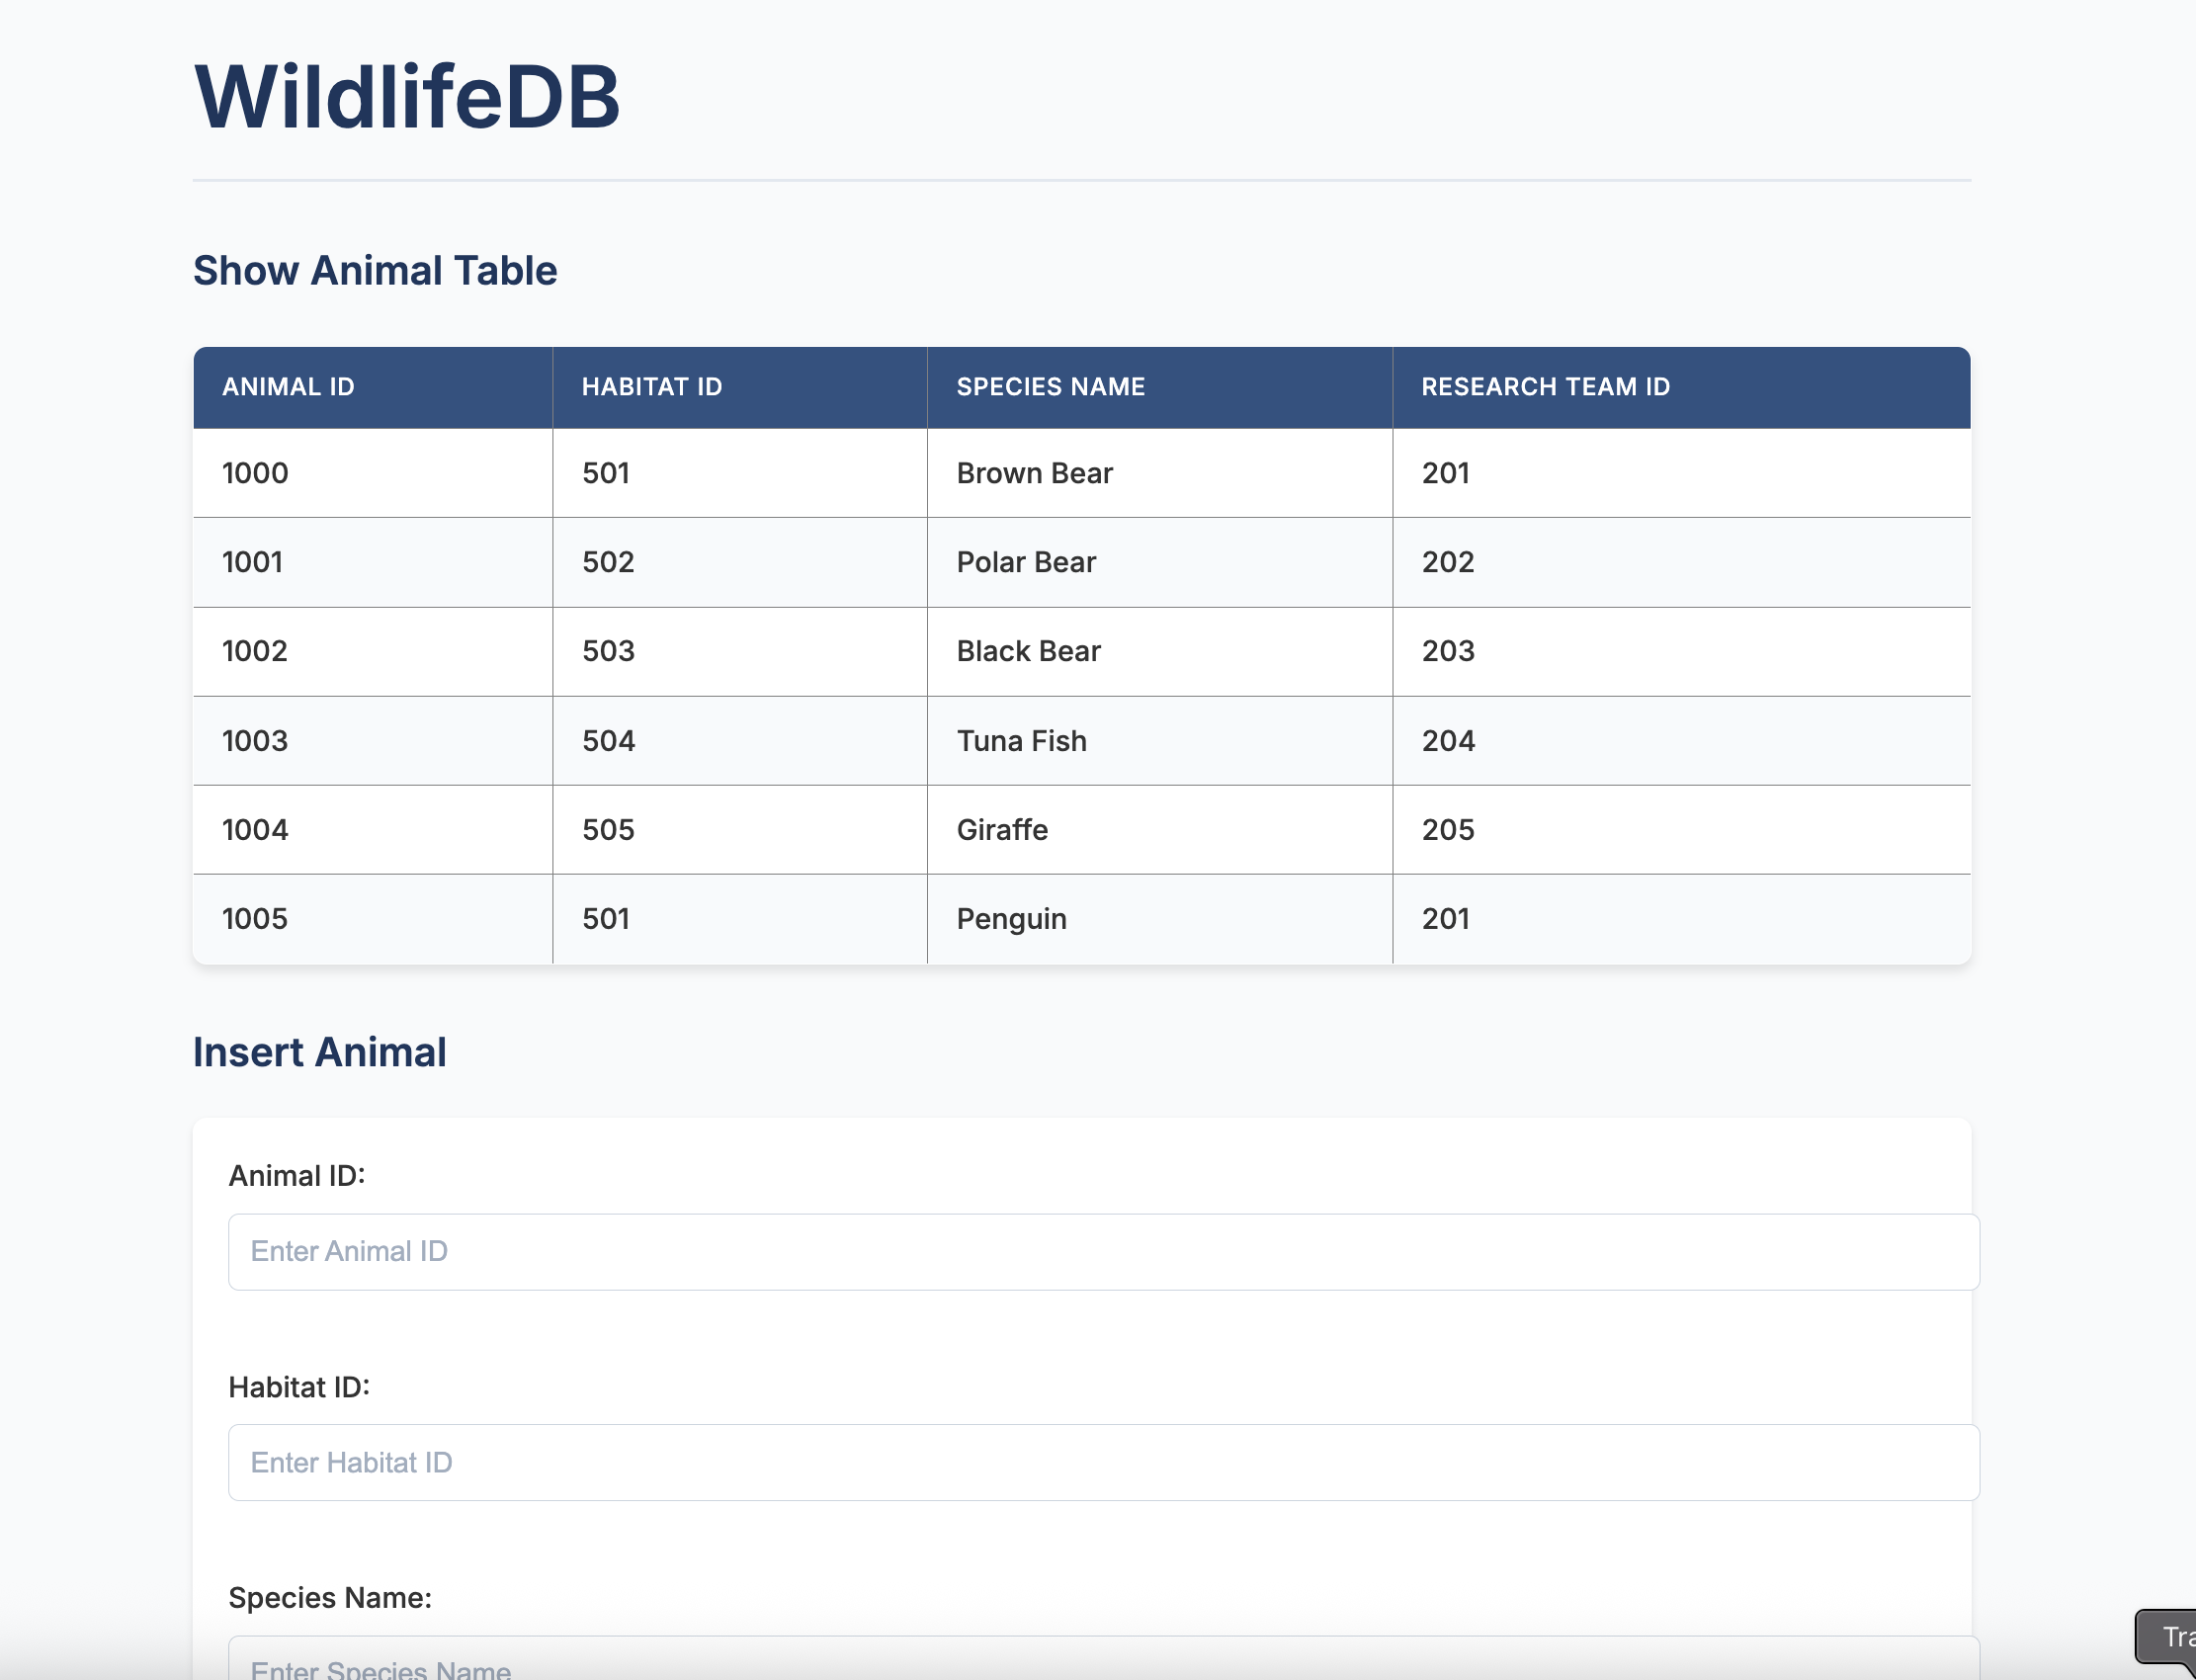This screenshot has width=2196, height=1680.
Task: Click the research team ID 203 cell
Action: pos(1682,651)
